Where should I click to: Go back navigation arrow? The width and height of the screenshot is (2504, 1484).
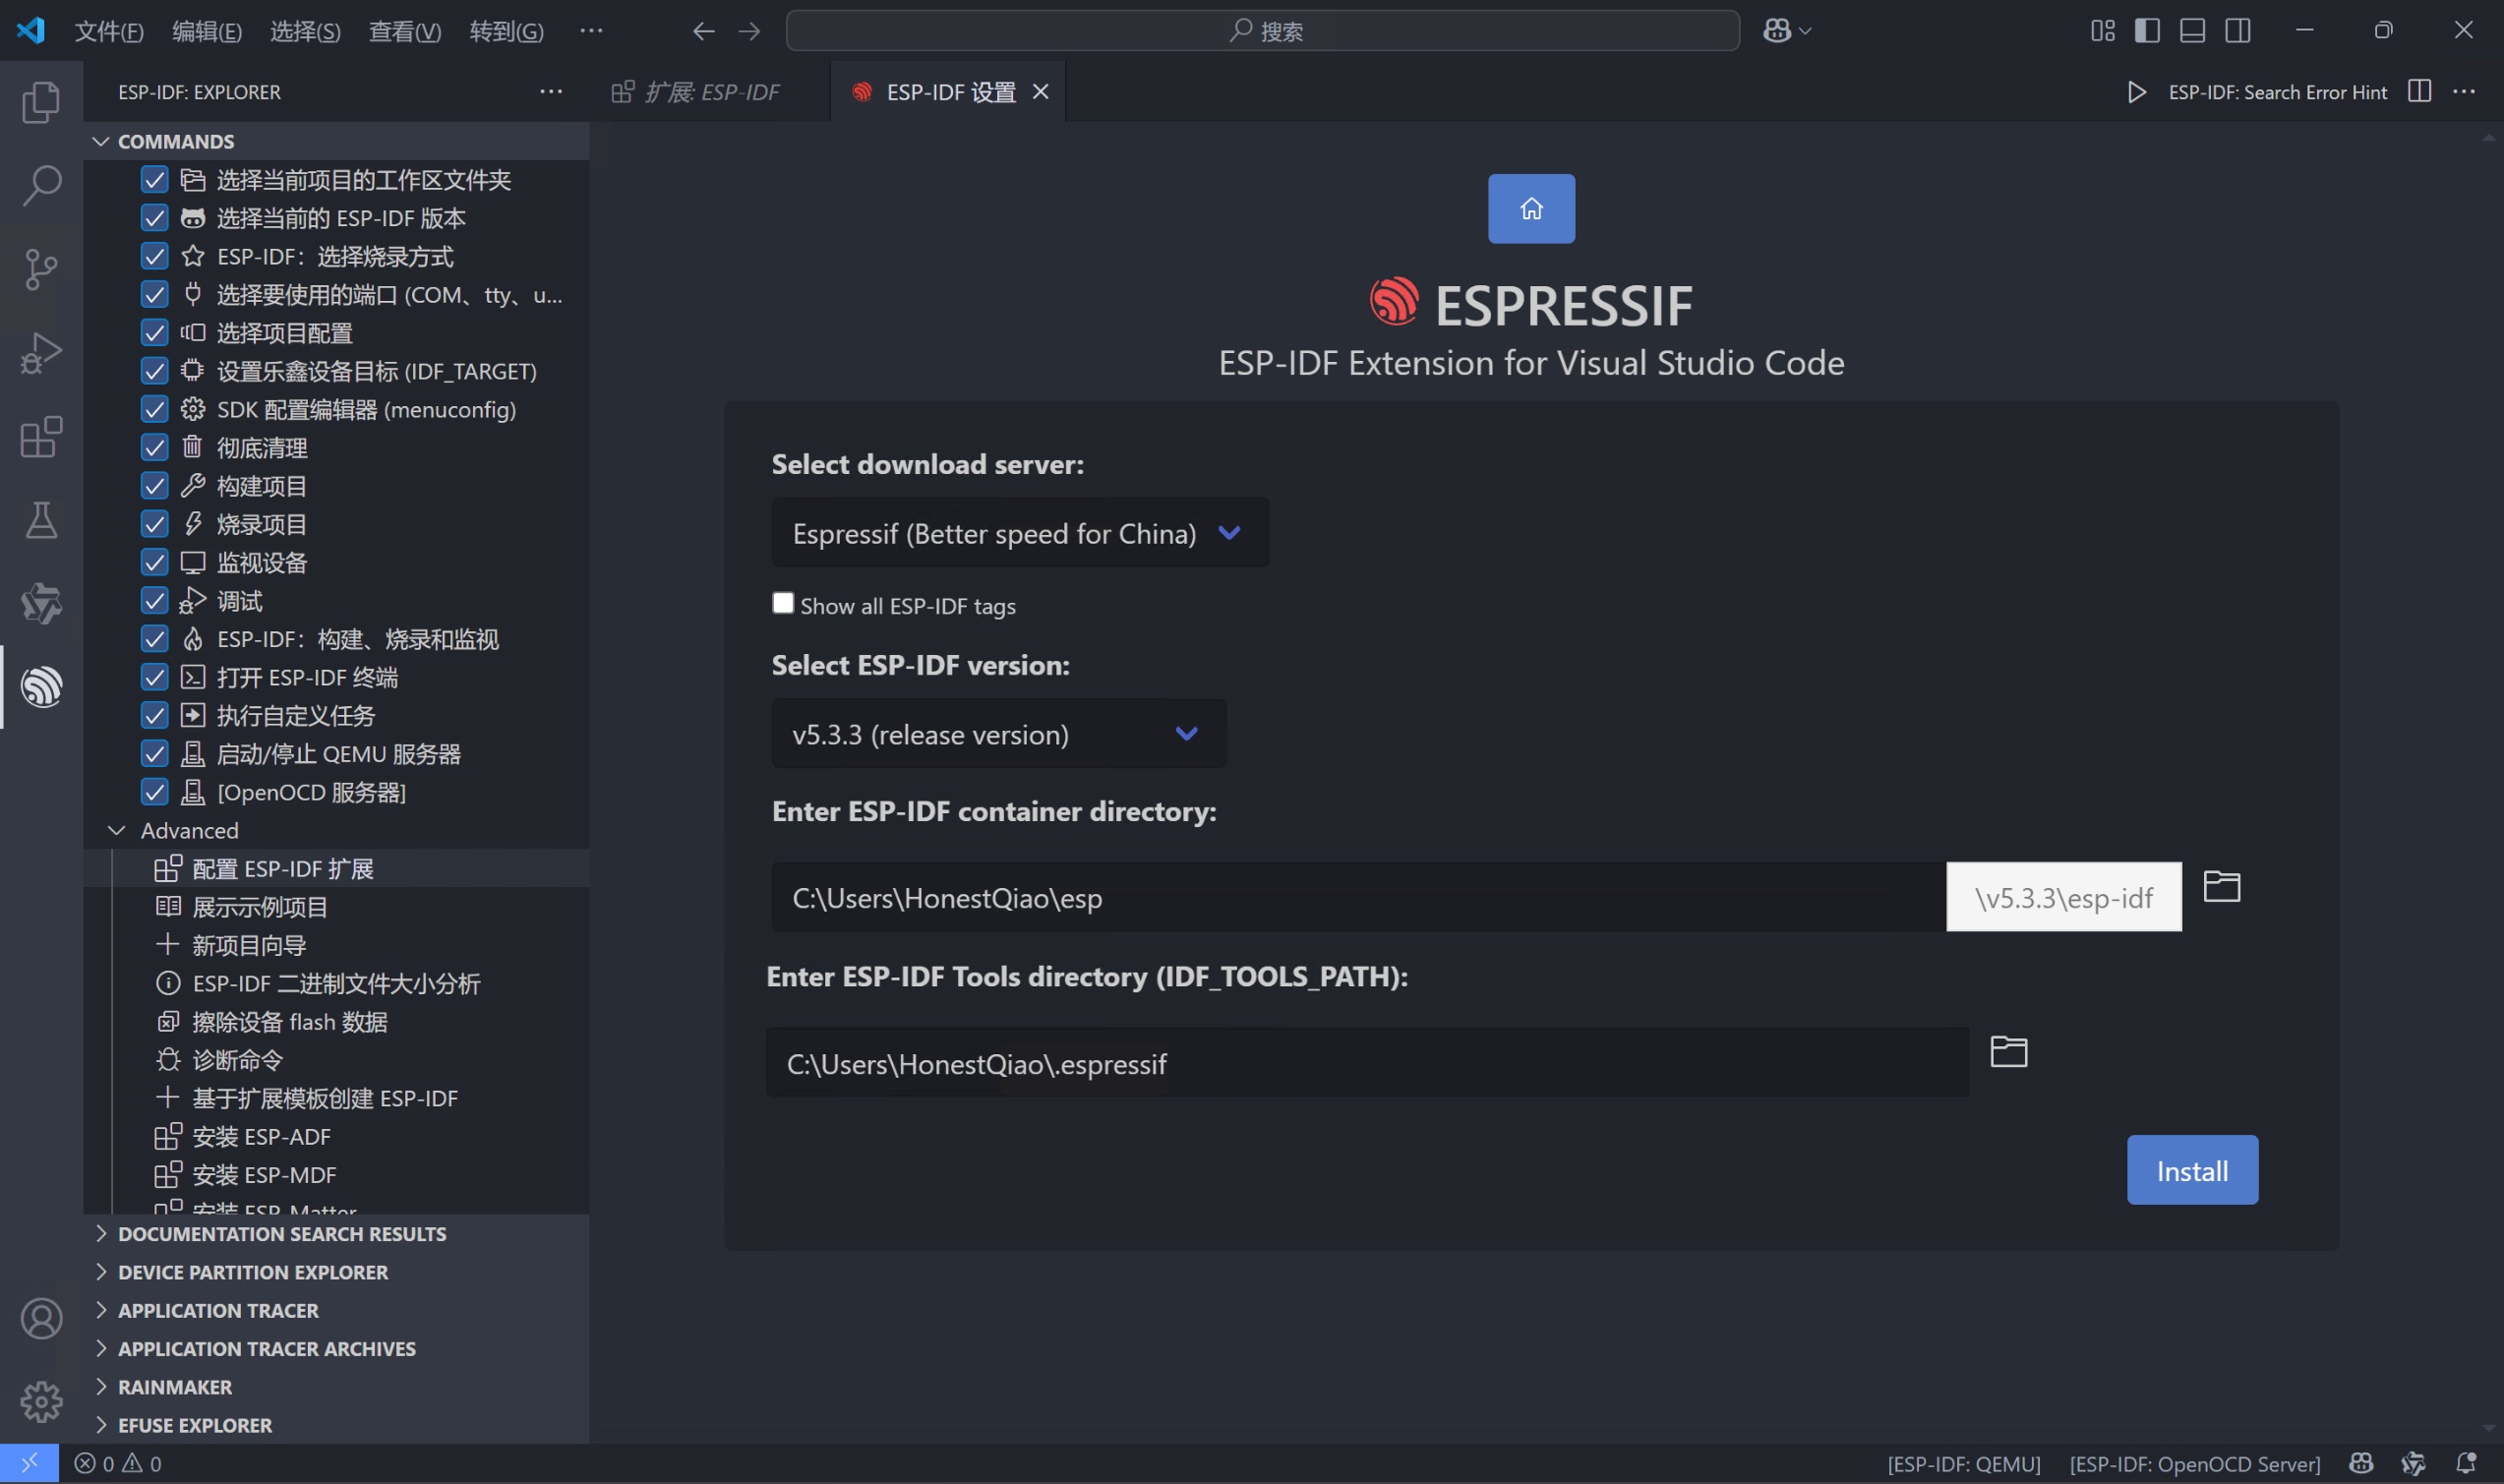pos(704,31)
